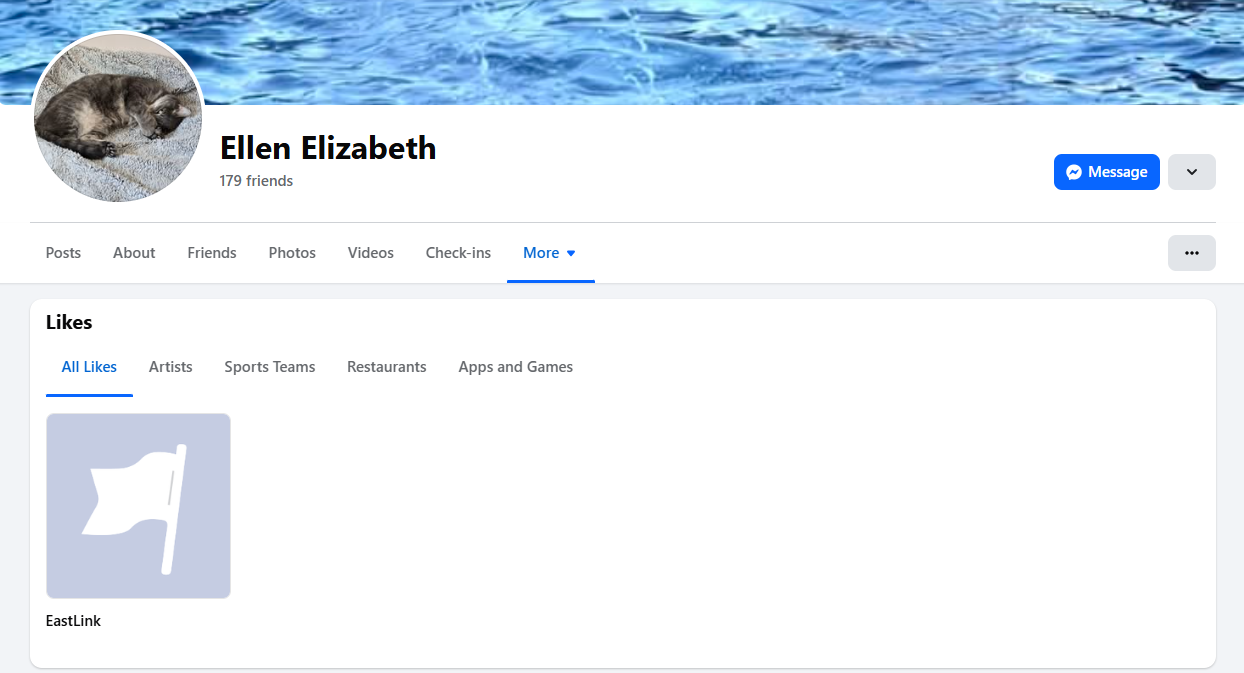Open the EastLink page flag thumbnail
This screenshot has height=673, width=1244.
[138, 506]
